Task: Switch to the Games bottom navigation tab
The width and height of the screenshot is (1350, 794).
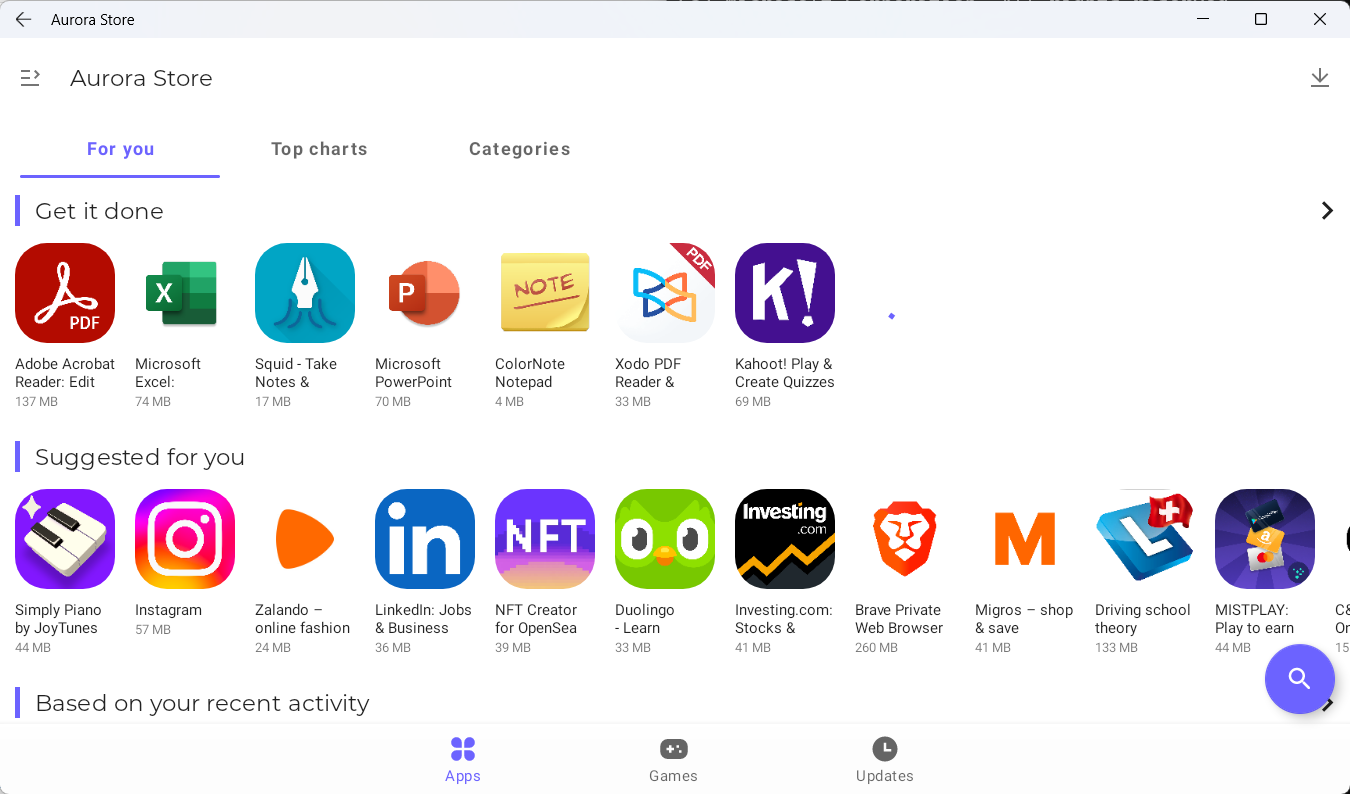Action: [673, 760]
